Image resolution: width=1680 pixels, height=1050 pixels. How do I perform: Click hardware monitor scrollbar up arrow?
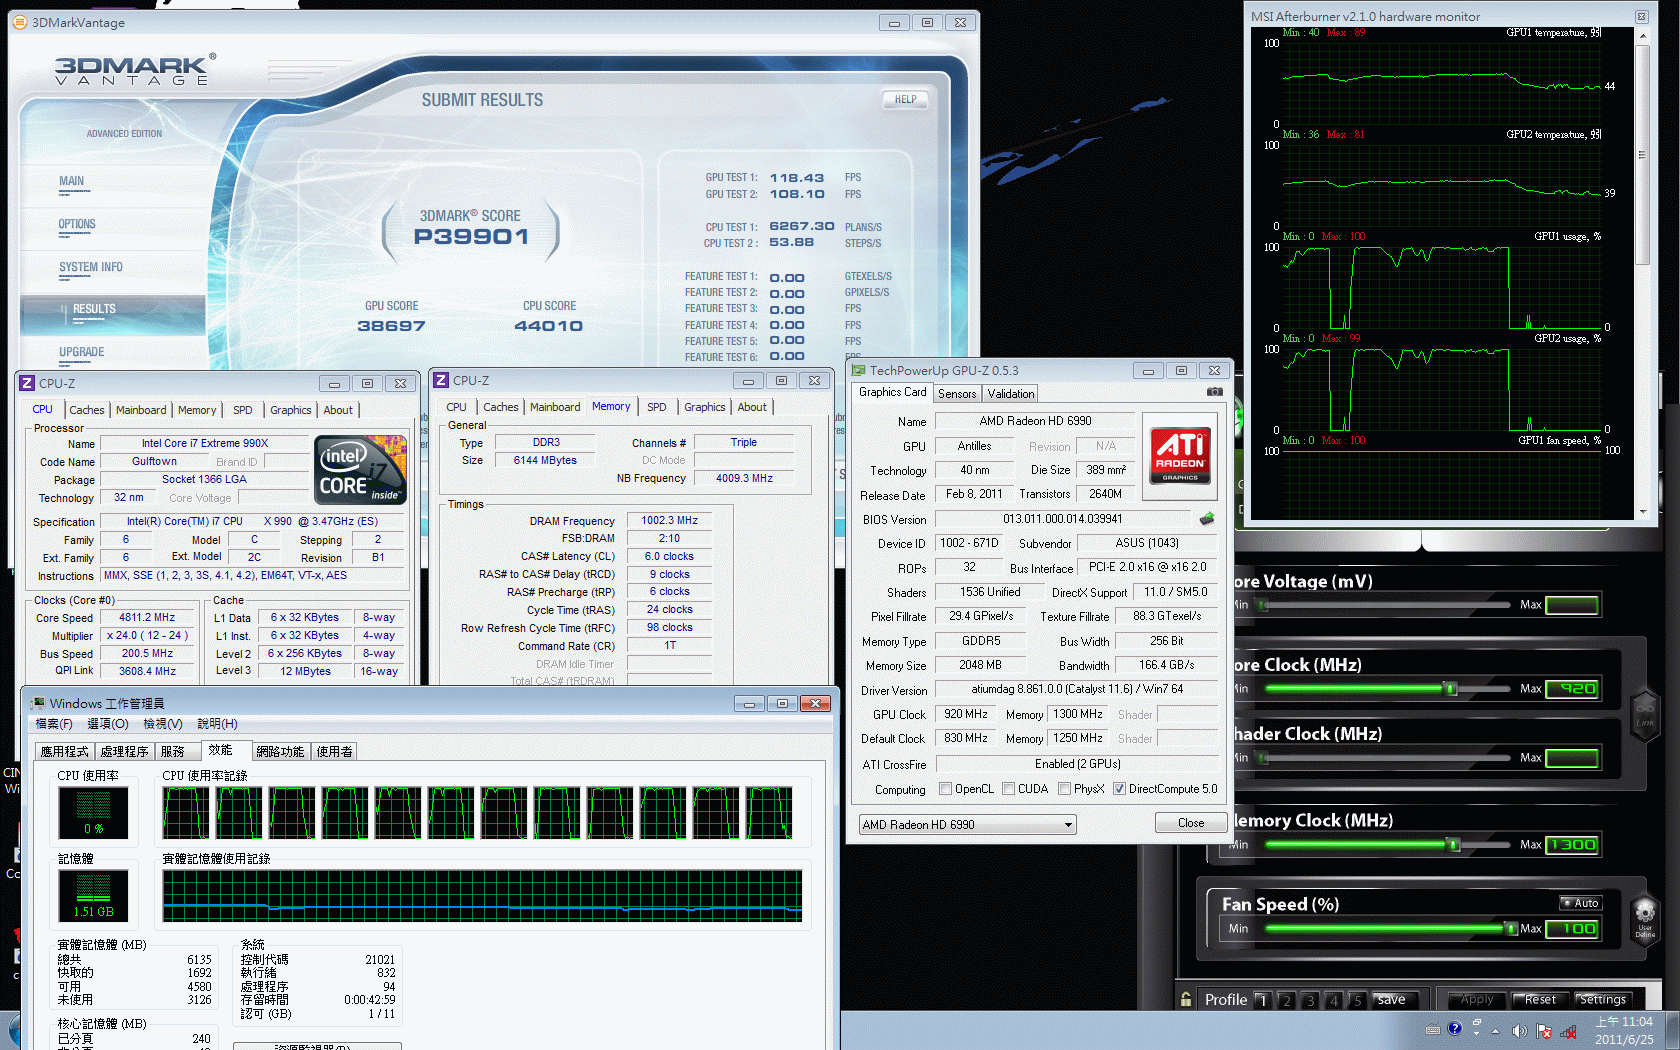tap(1642, 36)
